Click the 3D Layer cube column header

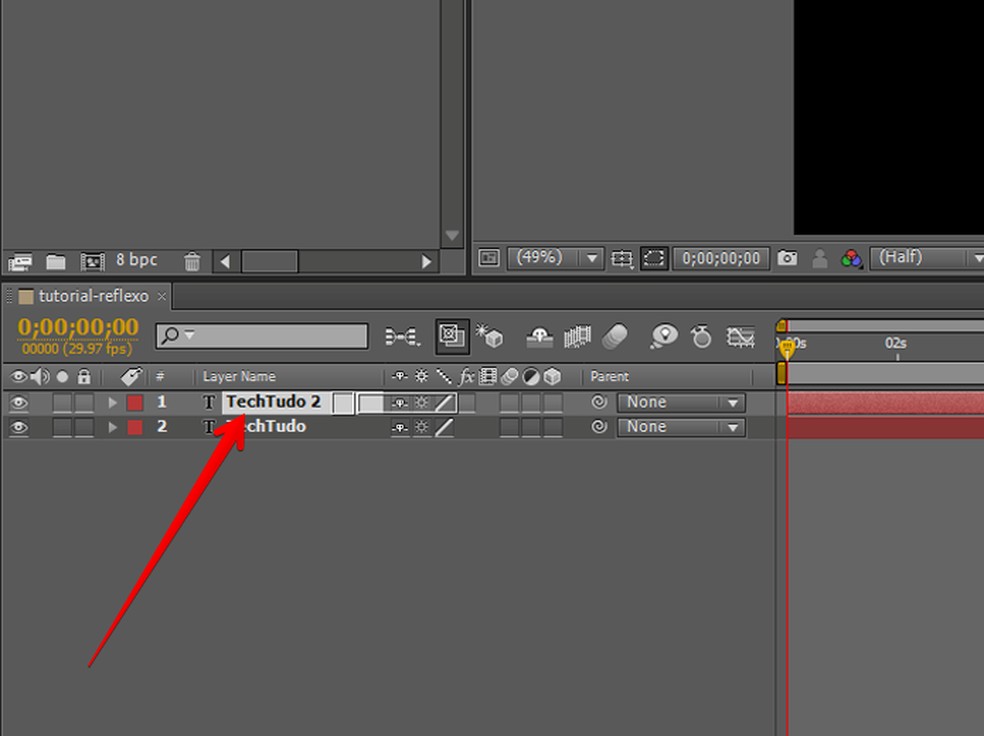pos(552,376)
